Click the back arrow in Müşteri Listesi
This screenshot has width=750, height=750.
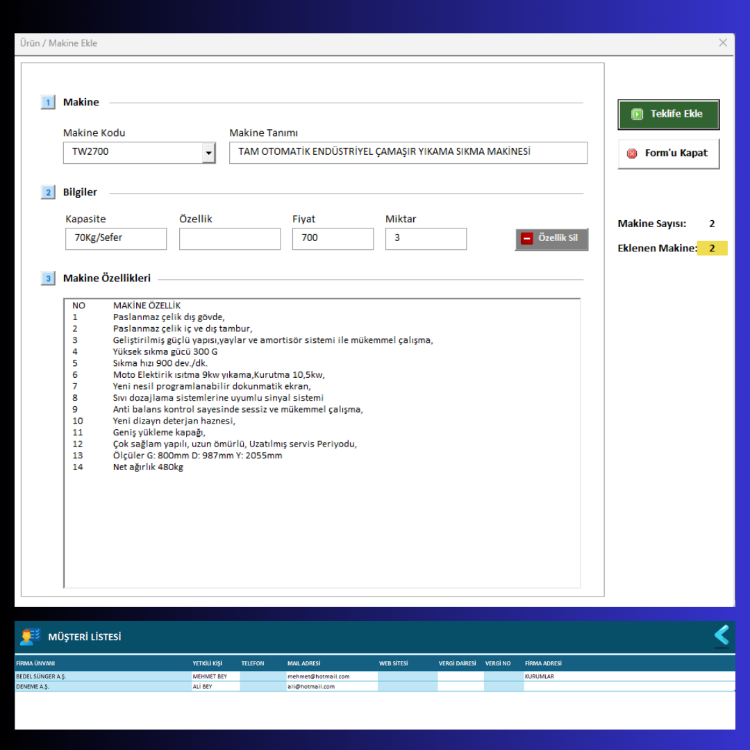[722, 636]
